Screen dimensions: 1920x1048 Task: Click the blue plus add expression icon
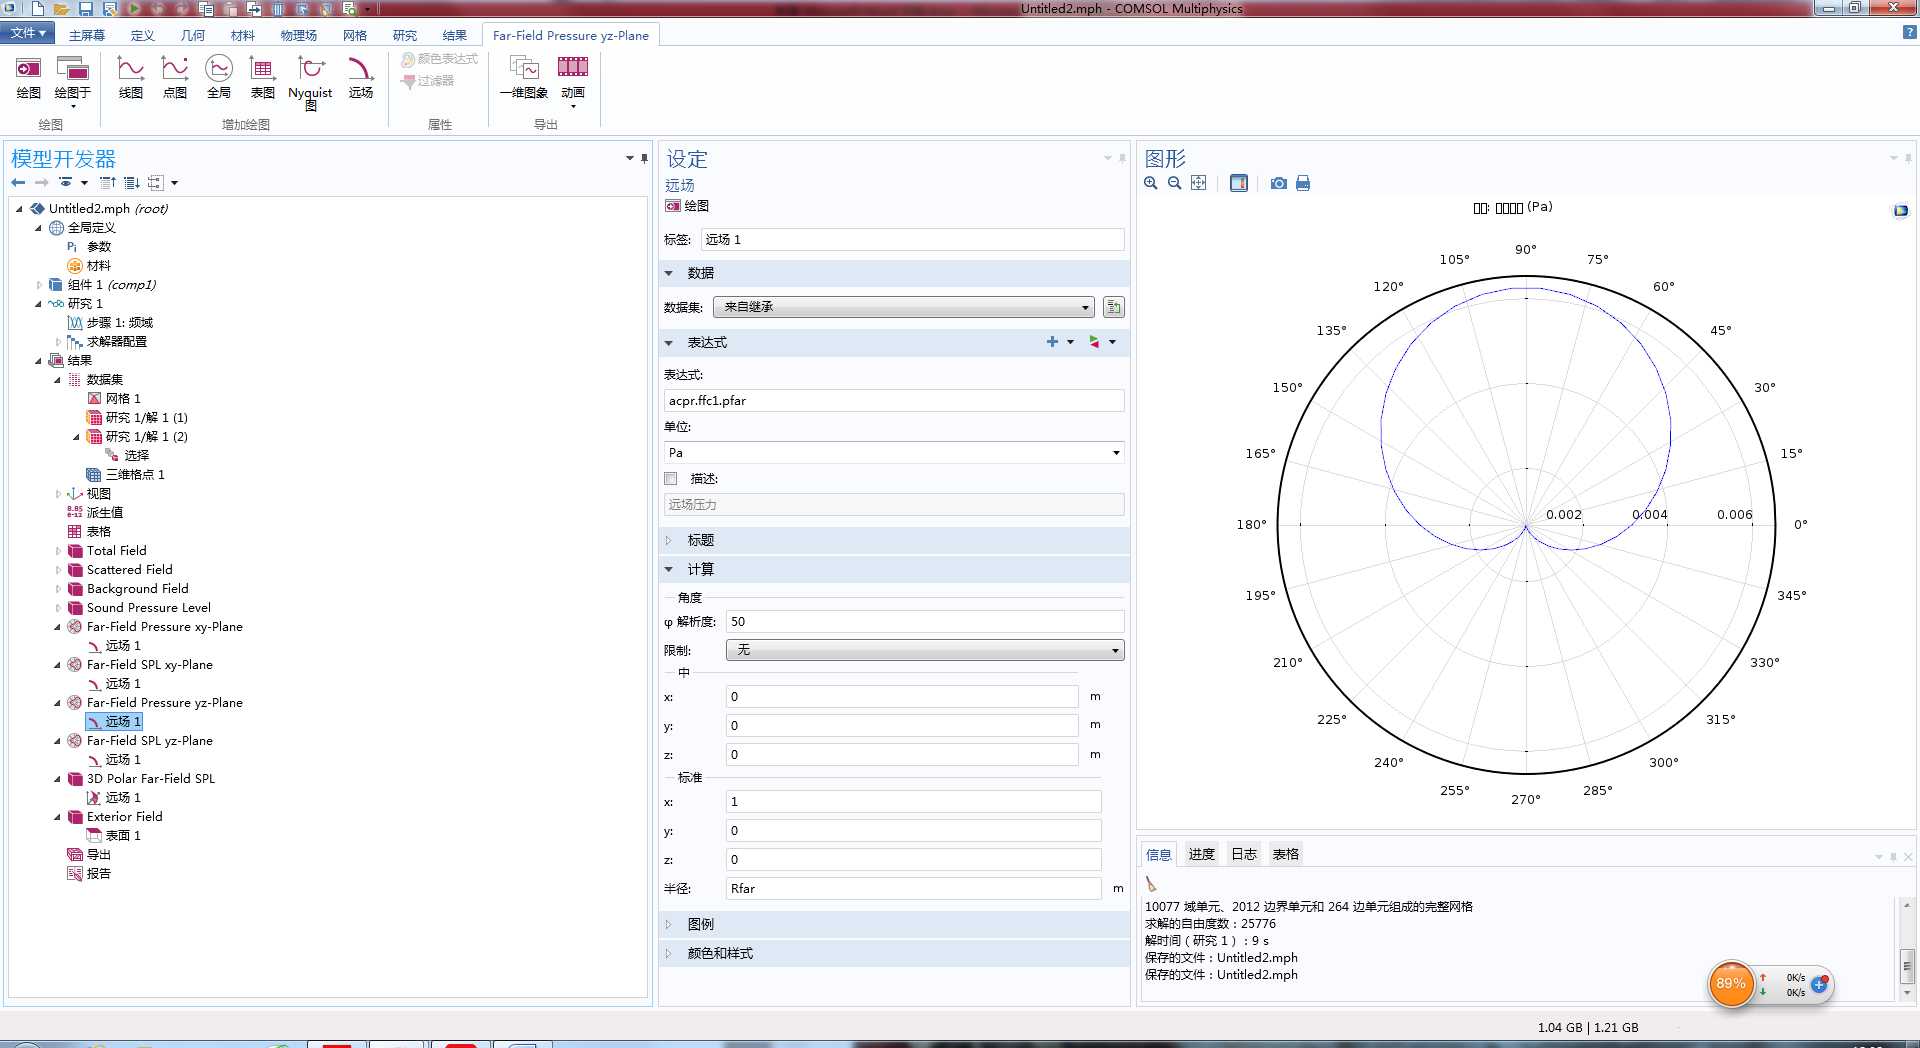(1052, 342)
